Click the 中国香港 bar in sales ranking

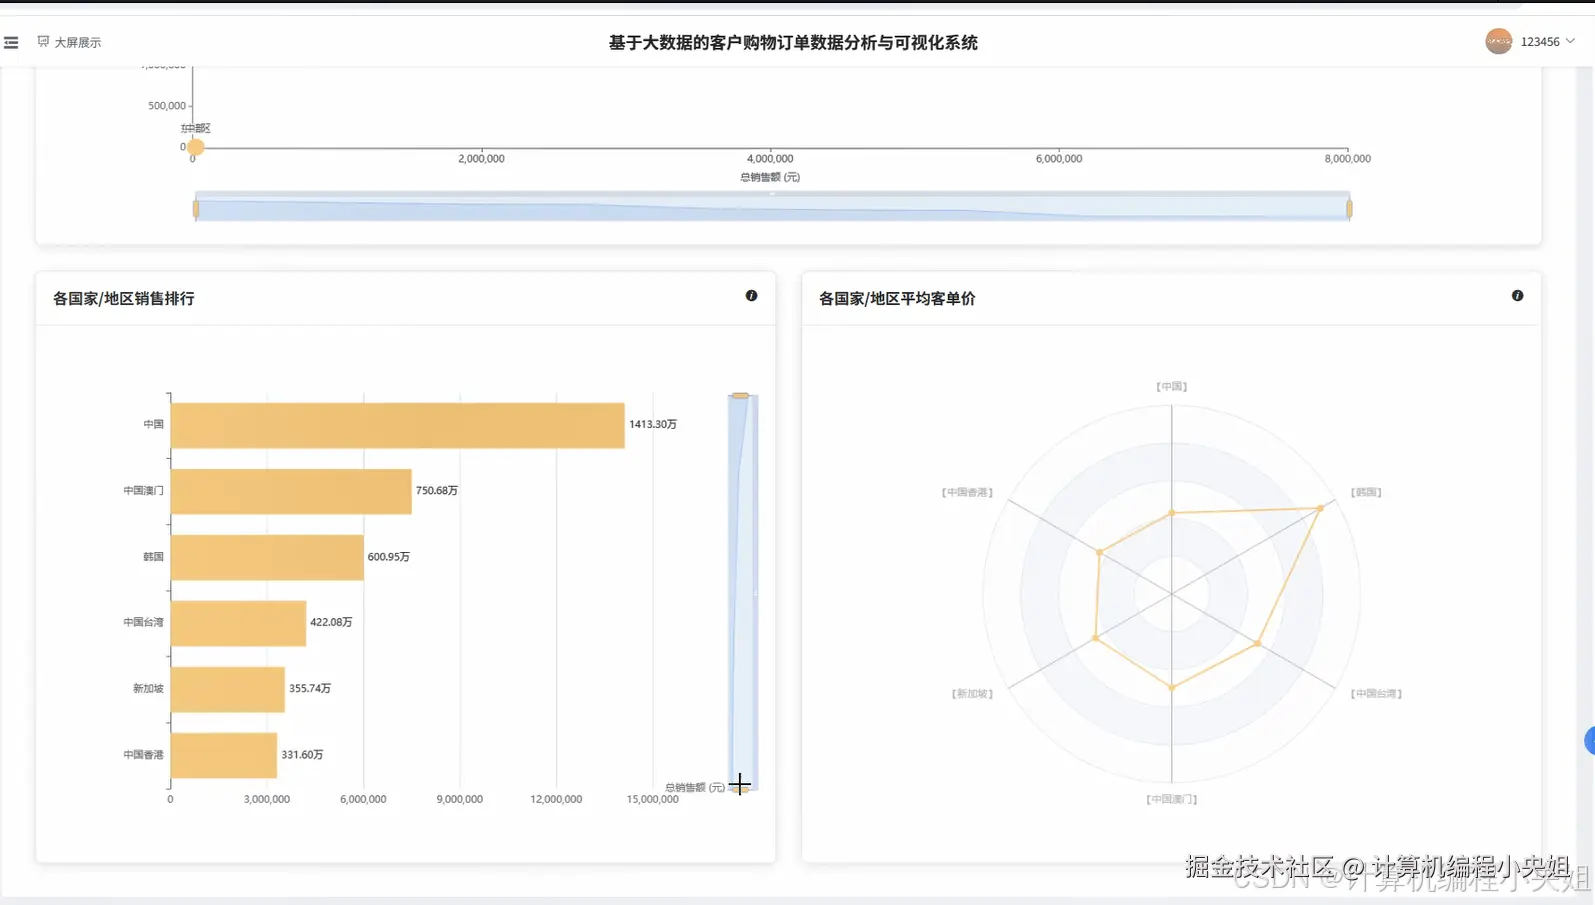(224, 755)
